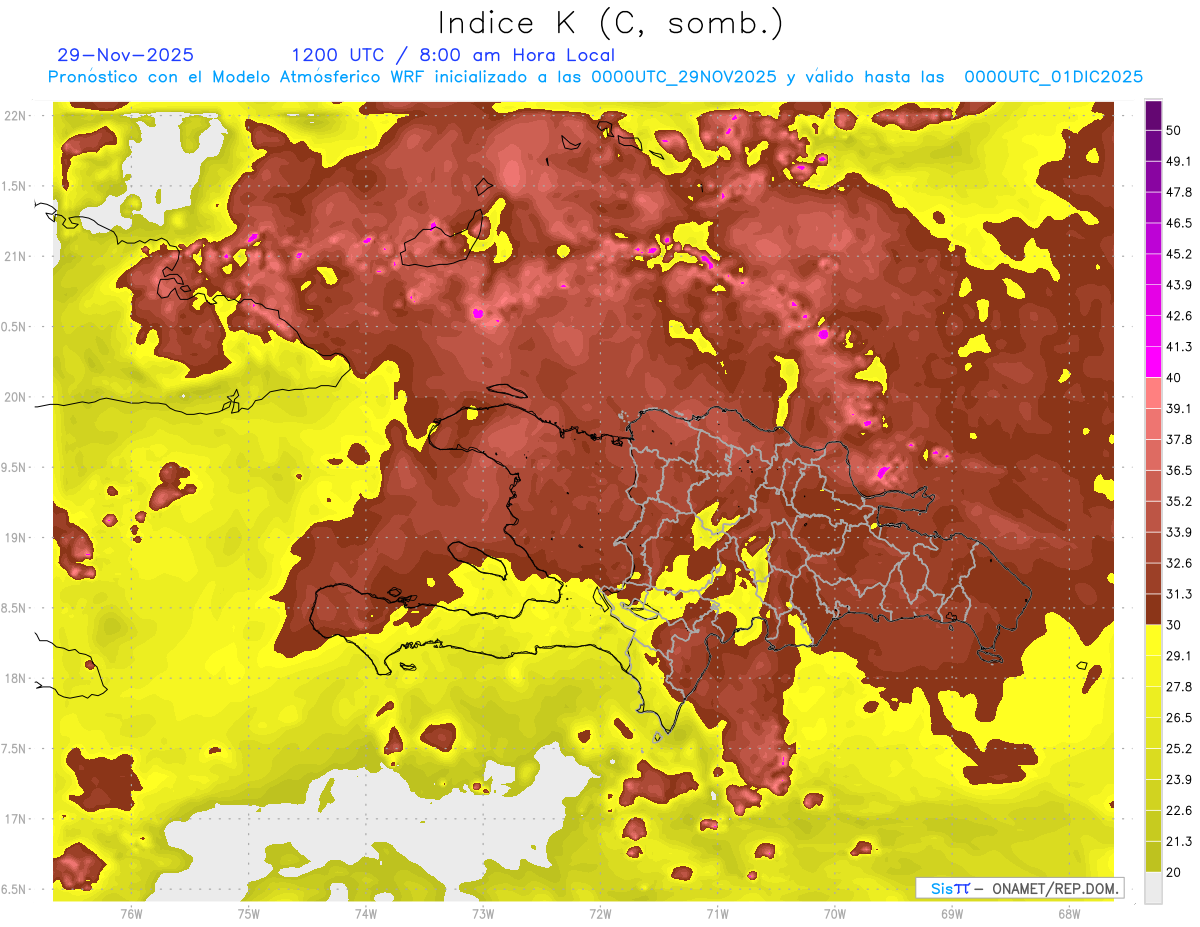Click colorbar value "46.5"

point(1178,223)
